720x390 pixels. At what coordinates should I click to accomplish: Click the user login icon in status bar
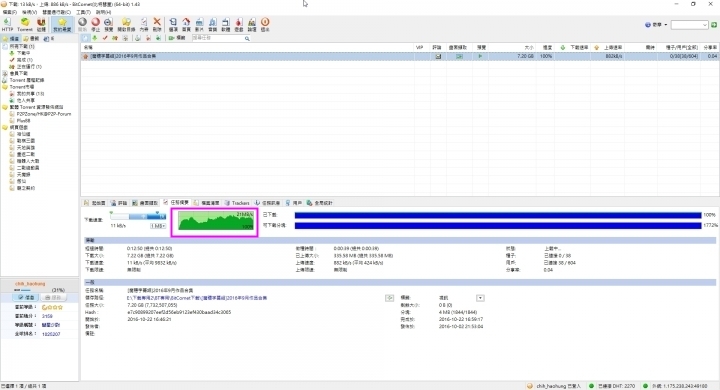(530, 386)
